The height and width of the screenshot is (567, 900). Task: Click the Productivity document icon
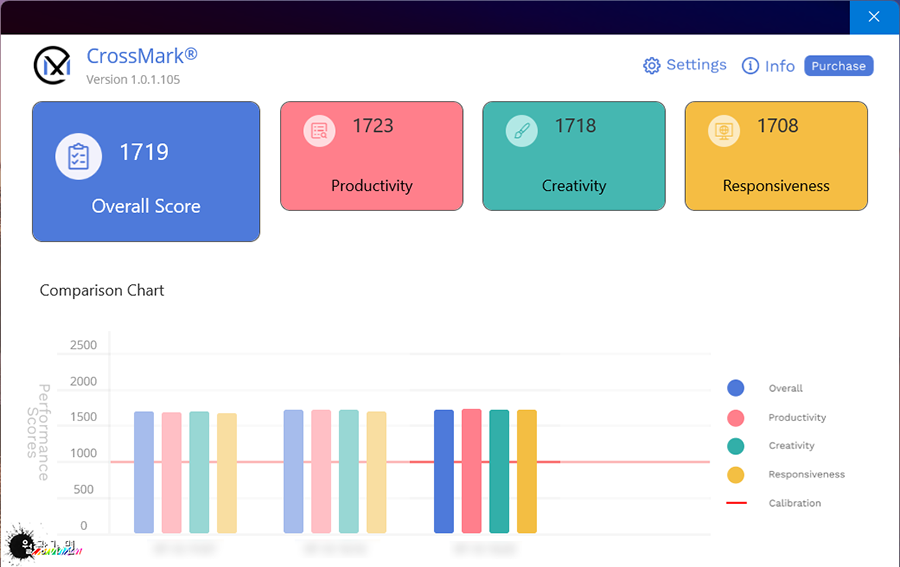[x=319, y=131]
